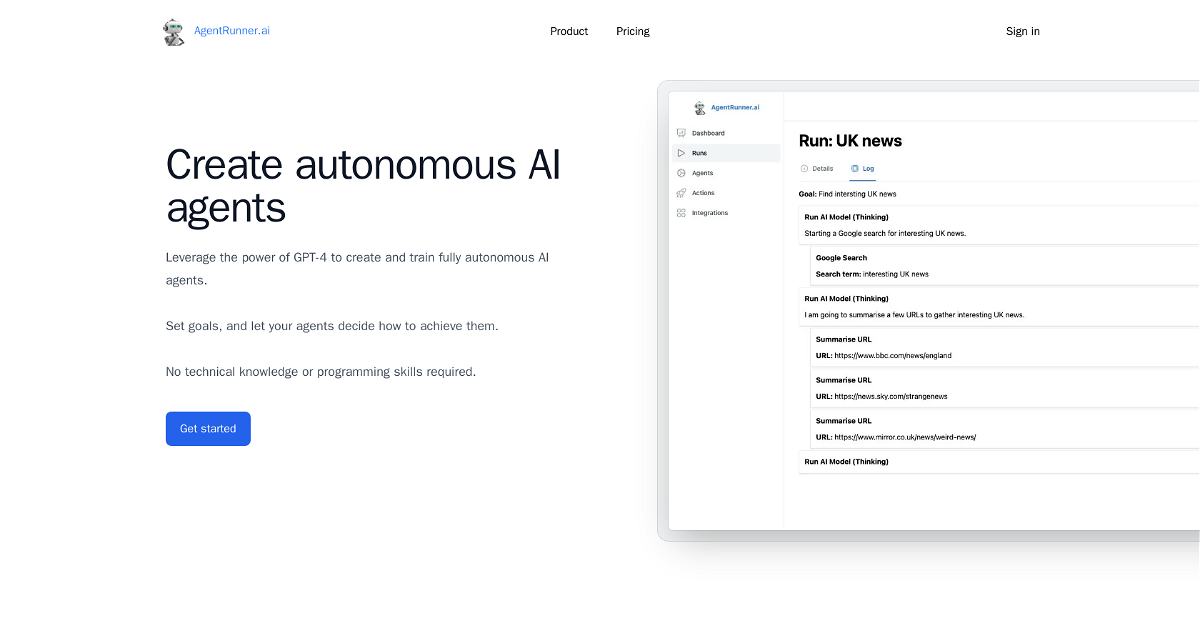Click the Log tab icon
Screen dimensions: 1200x626
(855, 169)
